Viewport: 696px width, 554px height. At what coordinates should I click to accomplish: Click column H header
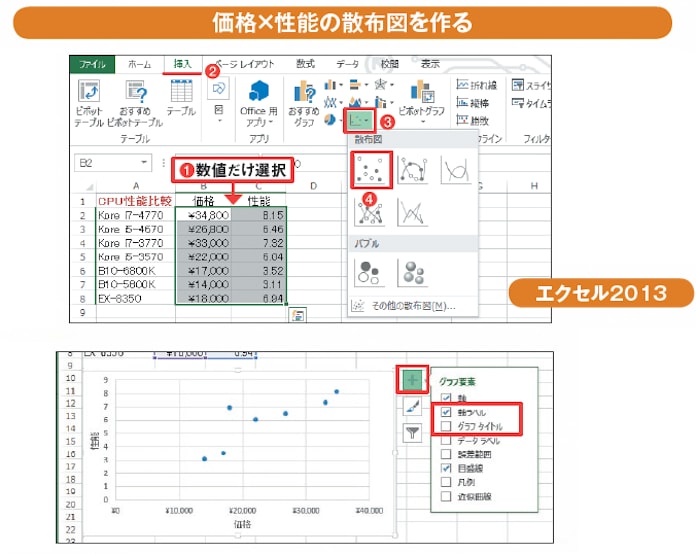(534, 186)
